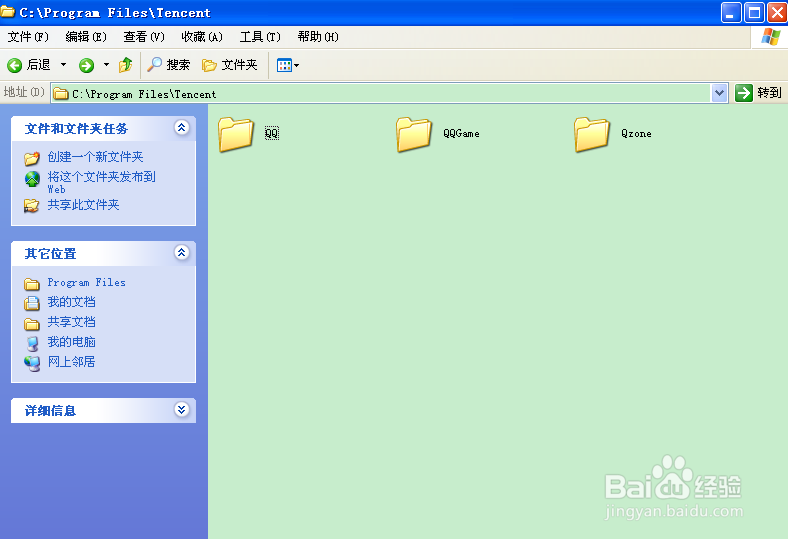Collapse the 文件和文件夹任务 panel

[x=181, y=128]
